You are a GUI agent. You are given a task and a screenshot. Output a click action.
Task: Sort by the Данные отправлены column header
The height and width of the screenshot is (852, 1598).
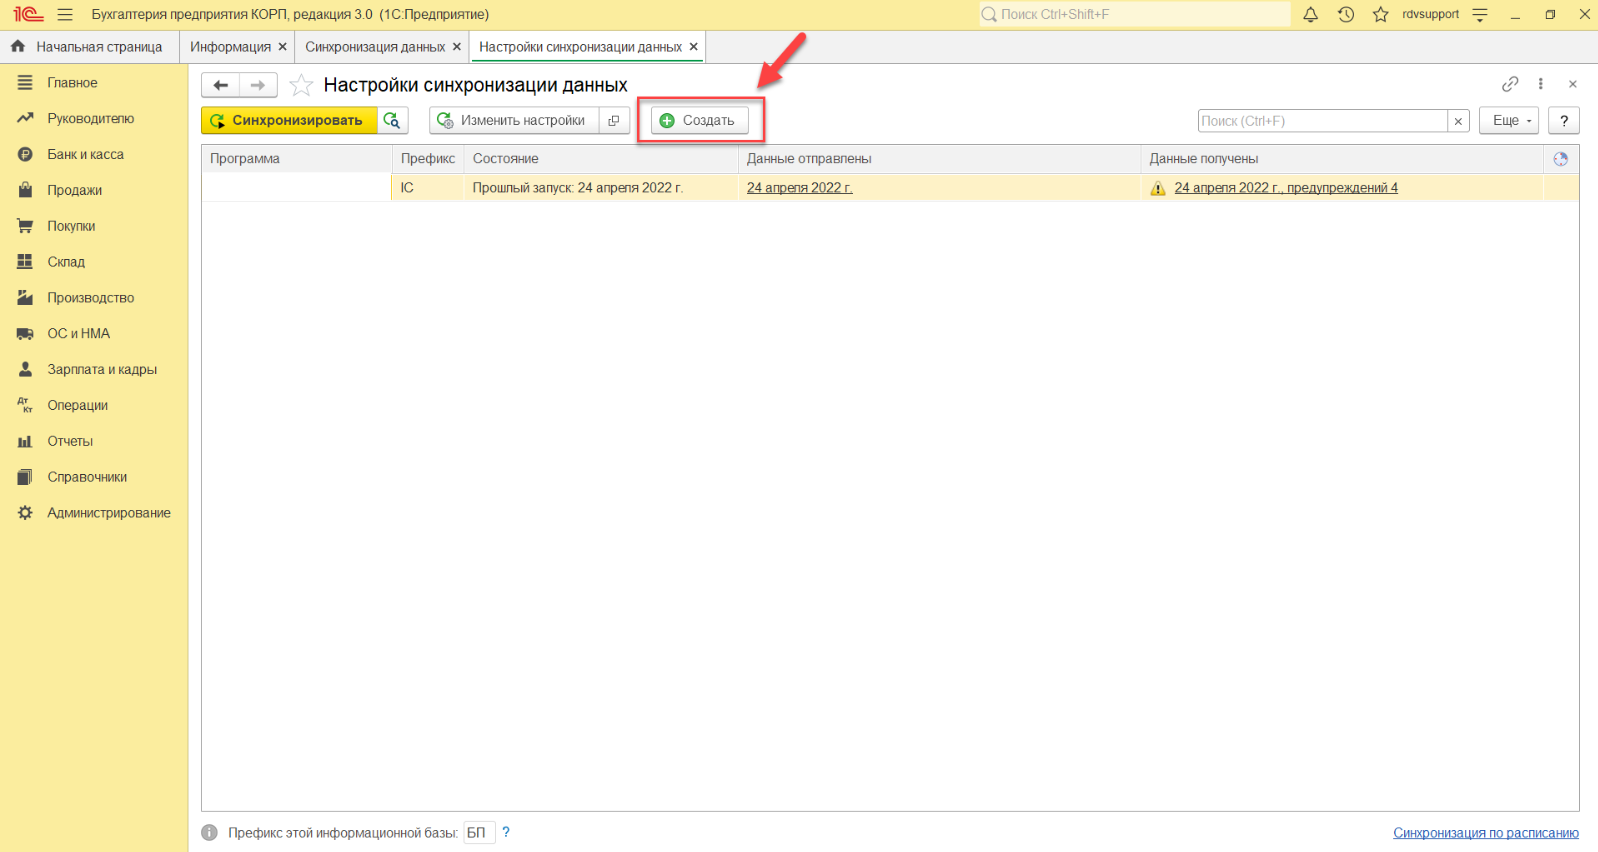tap(939, 159)
